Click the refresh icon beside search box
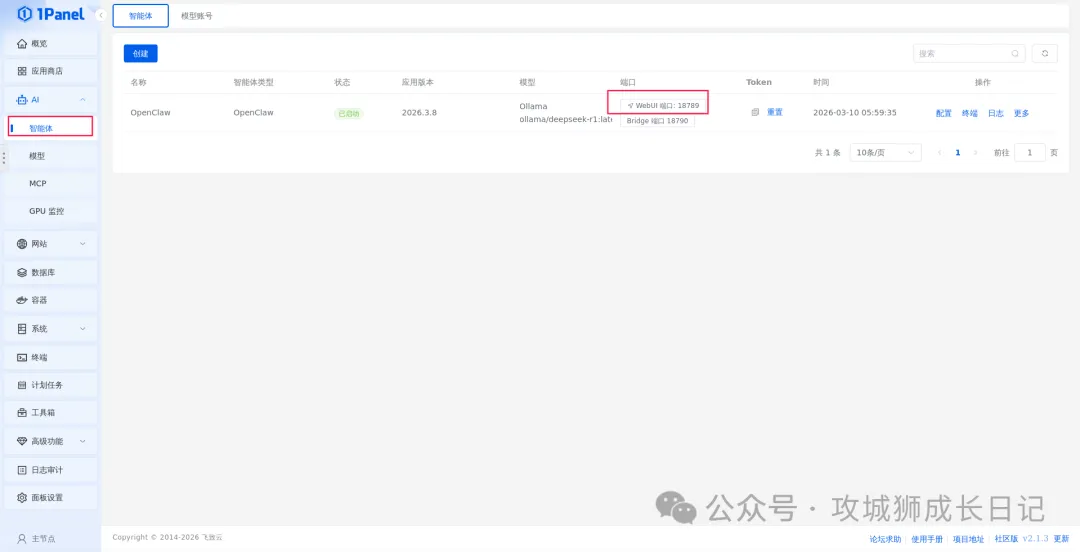 pyautogui.click(x=1045, y=54)
